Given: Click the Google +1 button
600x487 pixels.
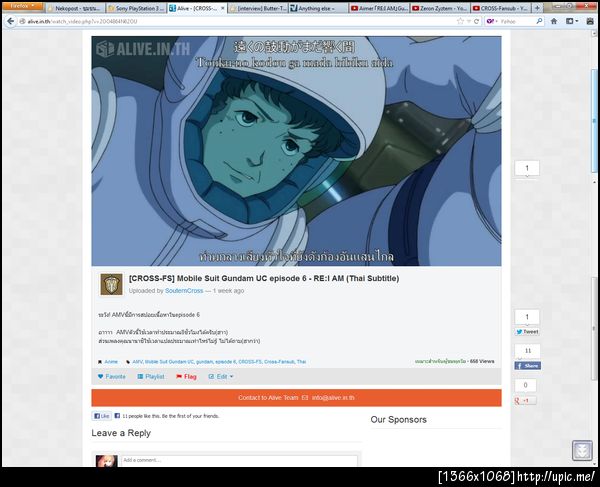Looking at the screenshot, I should 525,401.
